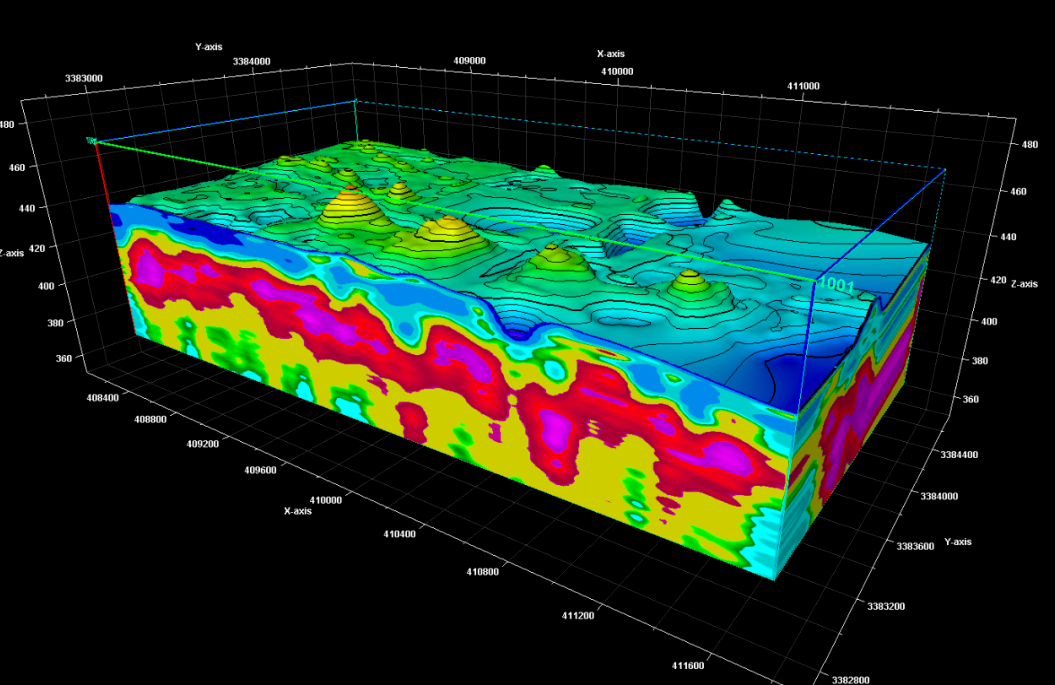Viewport: 1055px width, 685px height.
Task: Click the 411600 X-axis tick label
Action: pos(687,664)
